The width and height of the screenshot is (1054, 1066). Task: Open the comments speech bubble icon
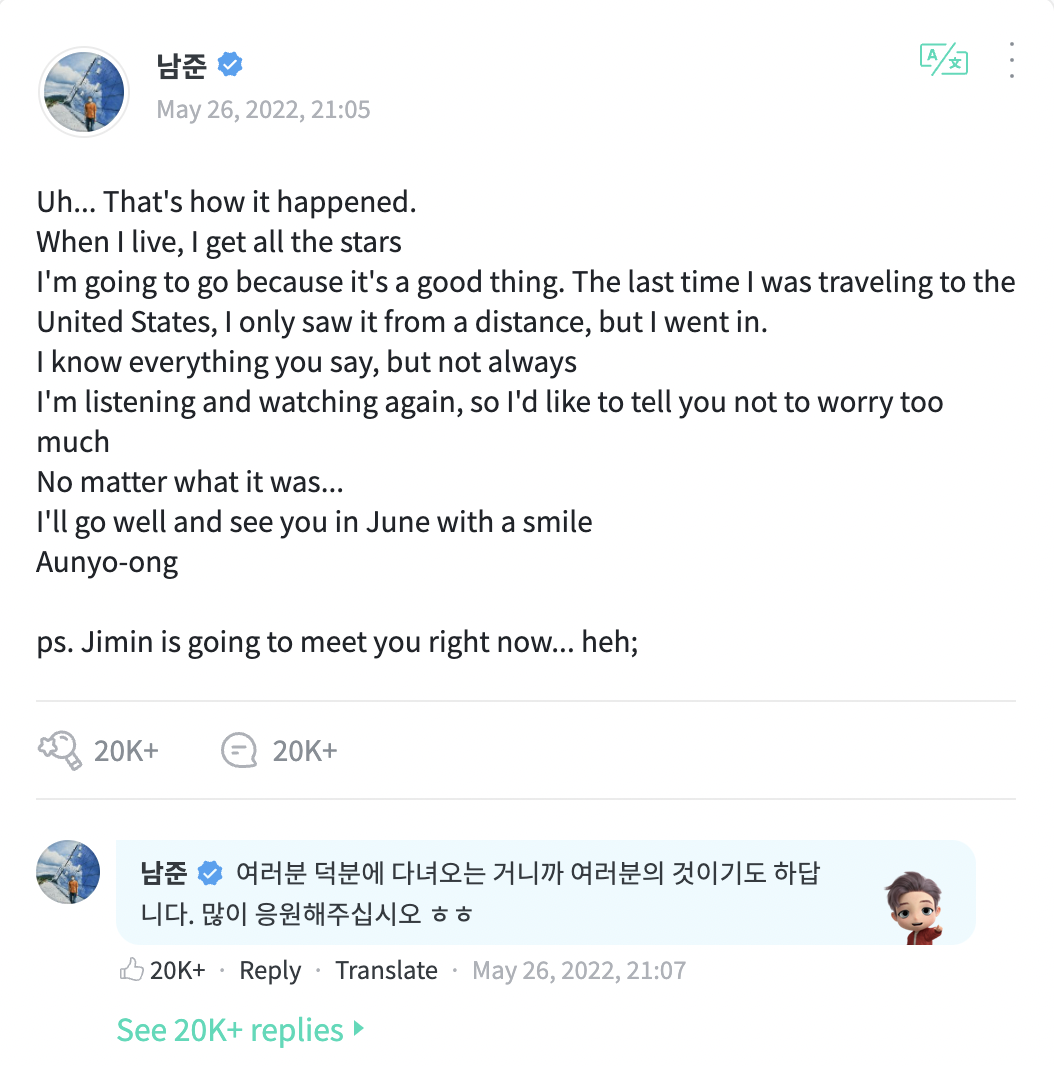[x=239, y=751]
